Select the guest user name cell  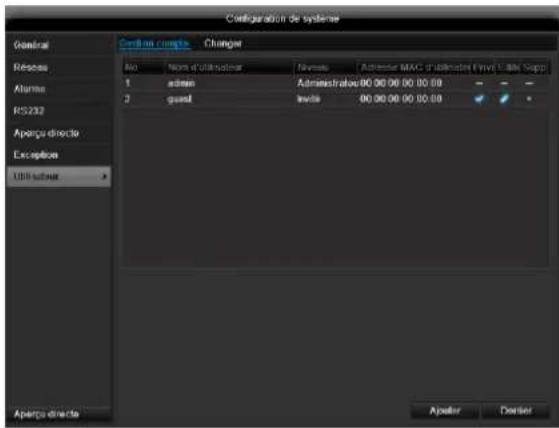180,99
